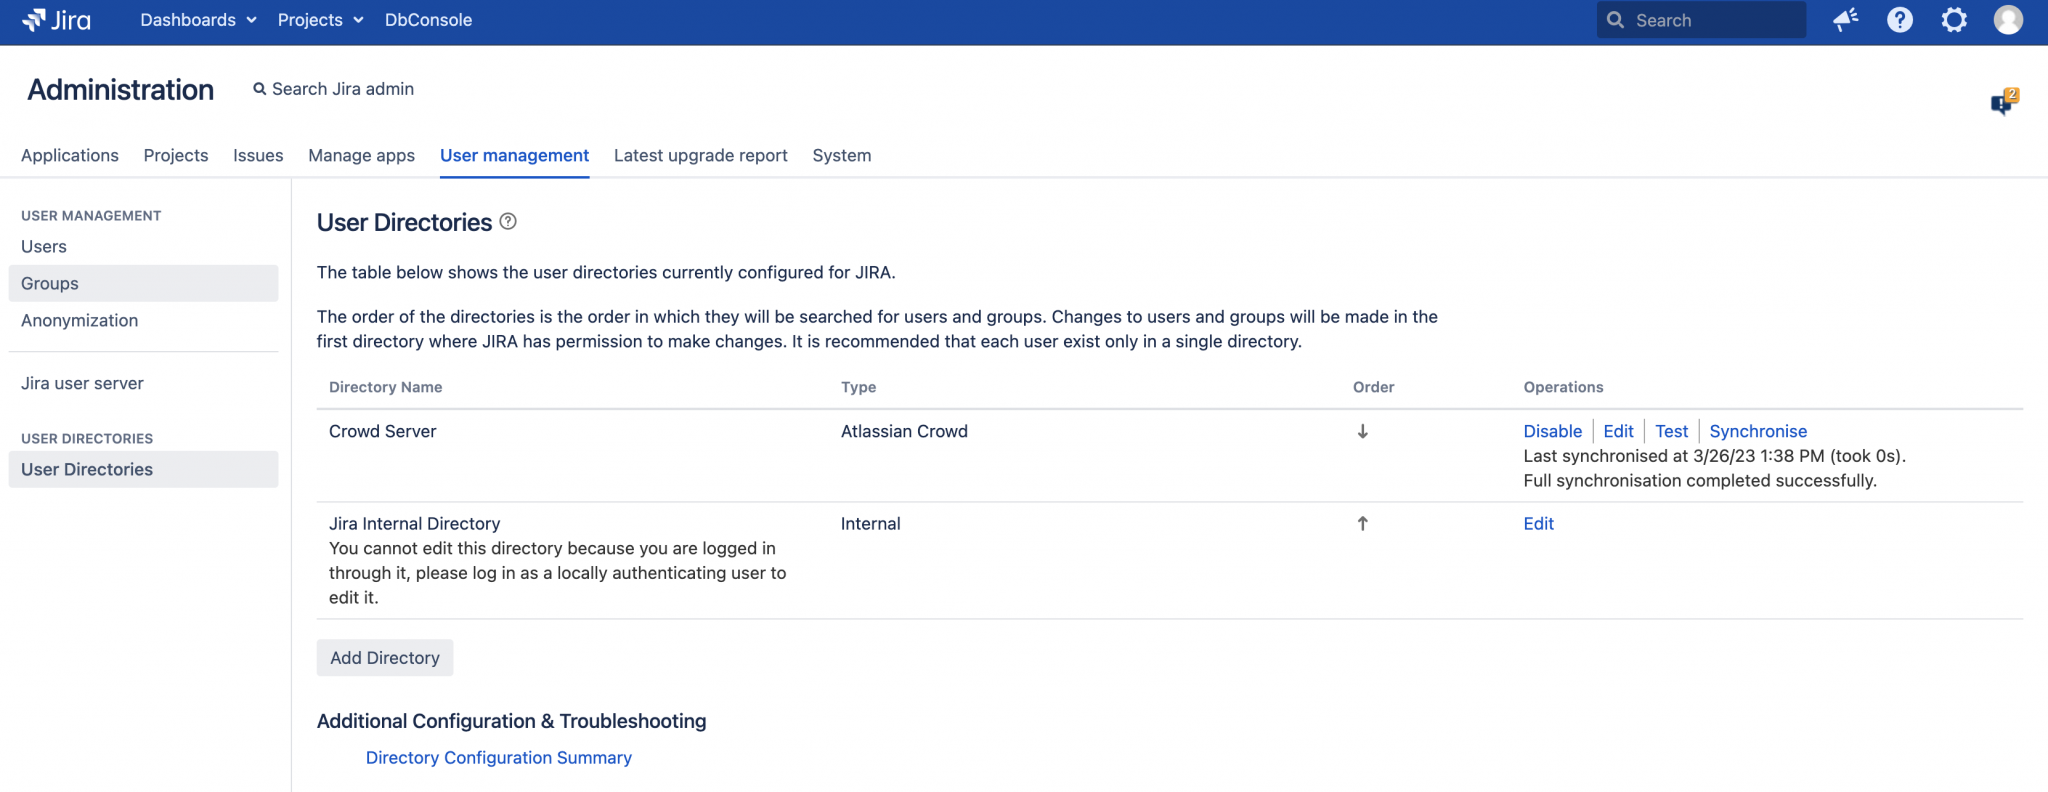Open Latest upgrade report tab

click(x=701, y=155)
